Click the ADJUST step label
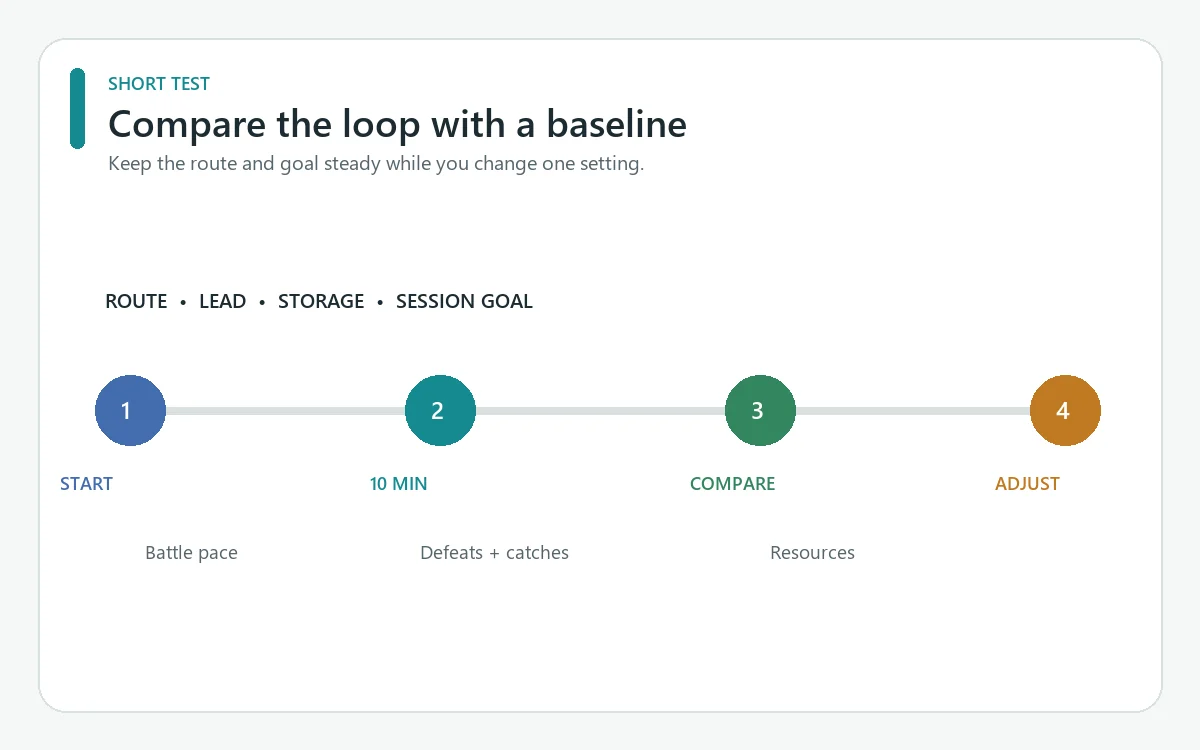1200x750 pixels. [x=1027, y=484]
